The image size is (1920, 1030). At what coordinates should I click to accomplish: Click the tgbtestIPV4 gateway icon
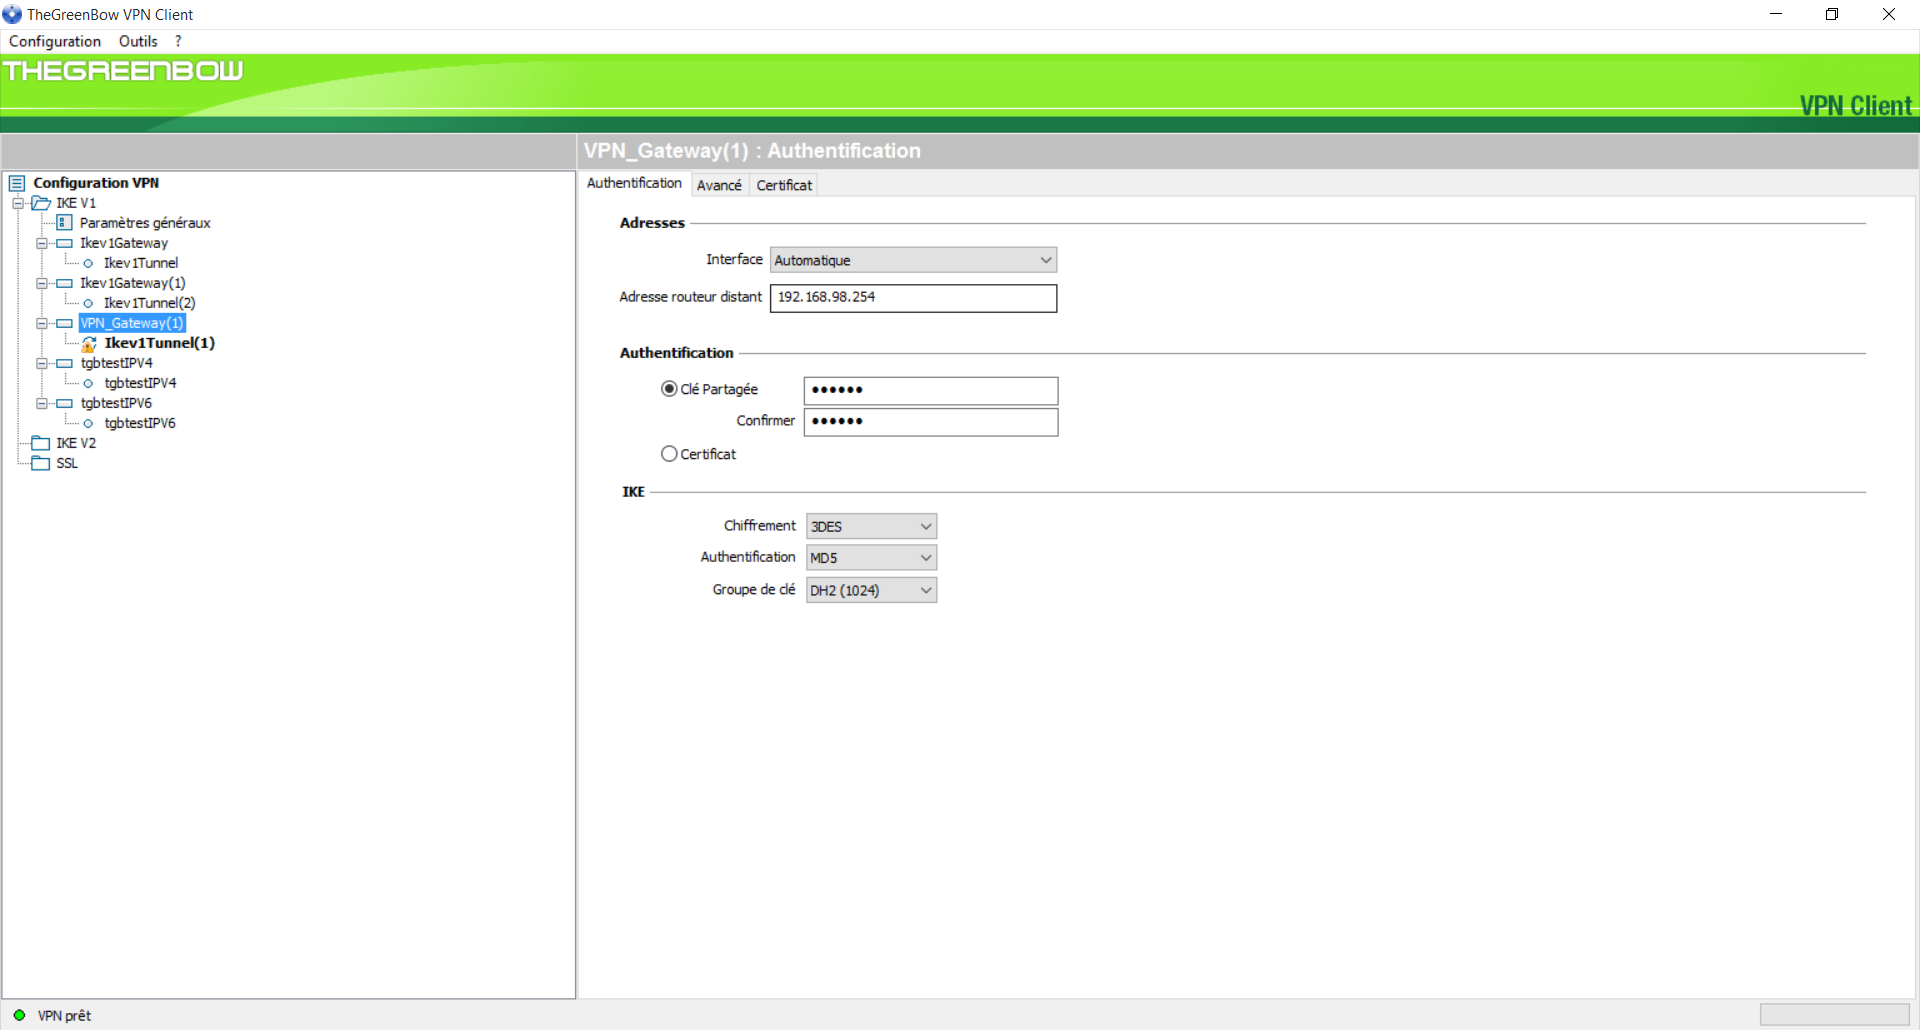[x=65, y=363]
